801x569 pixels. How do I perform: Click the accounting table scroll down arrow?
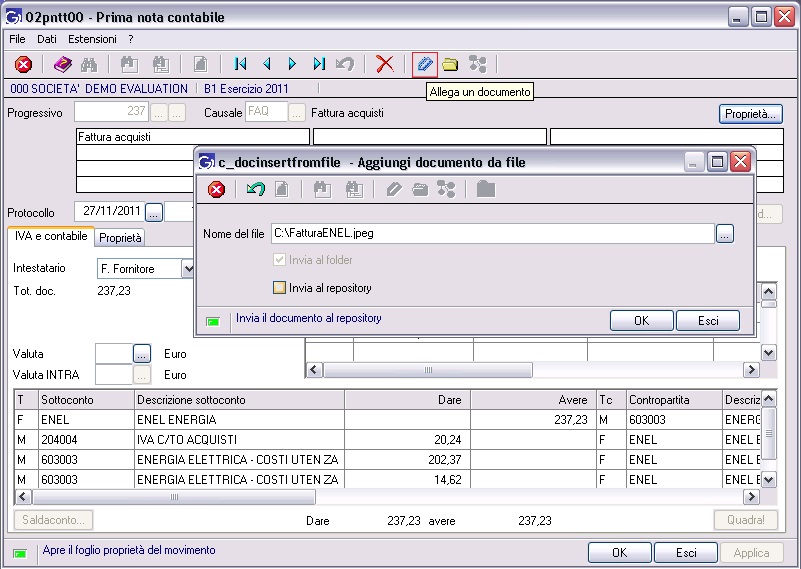768,480
